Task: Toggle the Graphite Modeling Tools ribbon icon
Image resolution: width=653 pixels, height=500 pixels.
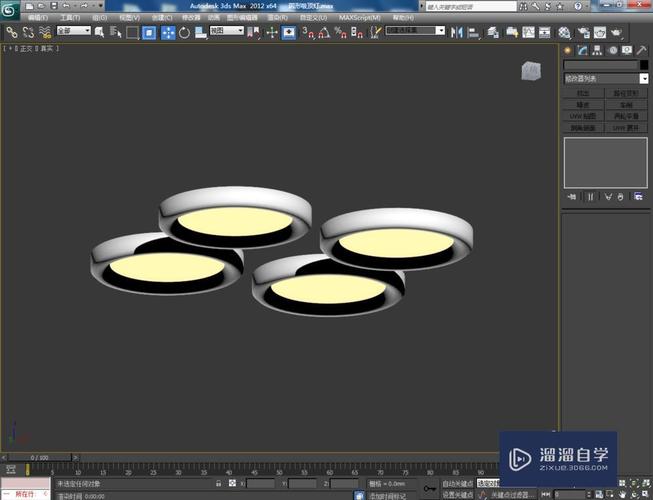Action: [x=512, y=32]
